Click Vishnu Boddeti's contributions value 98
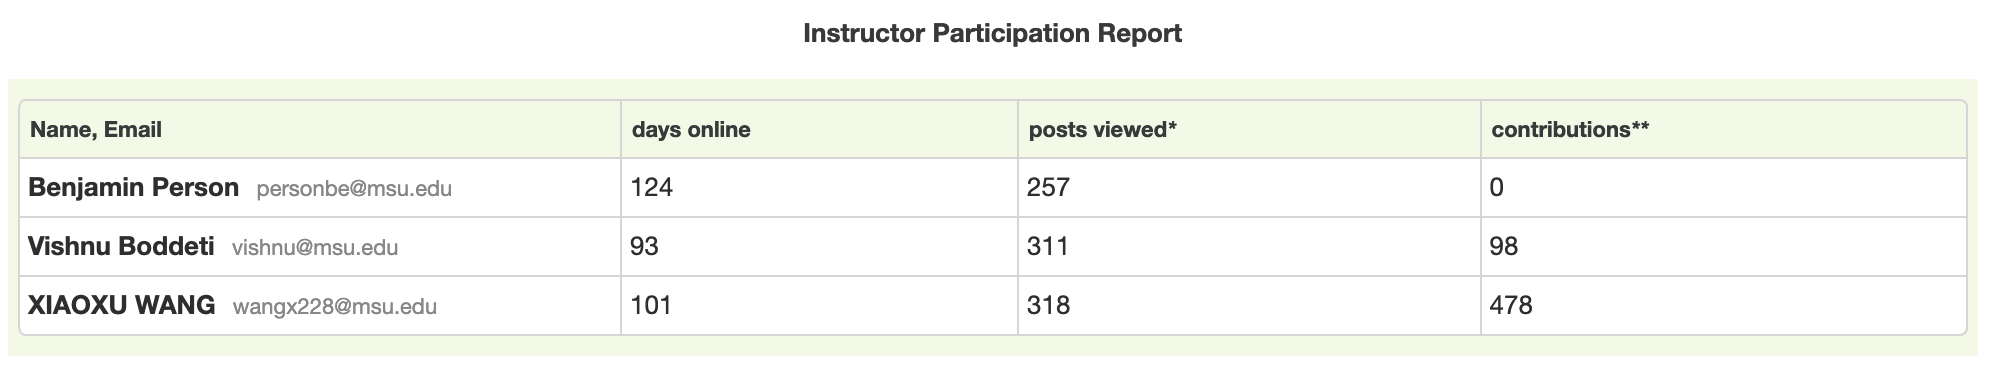 click(x=1503, y=246)
